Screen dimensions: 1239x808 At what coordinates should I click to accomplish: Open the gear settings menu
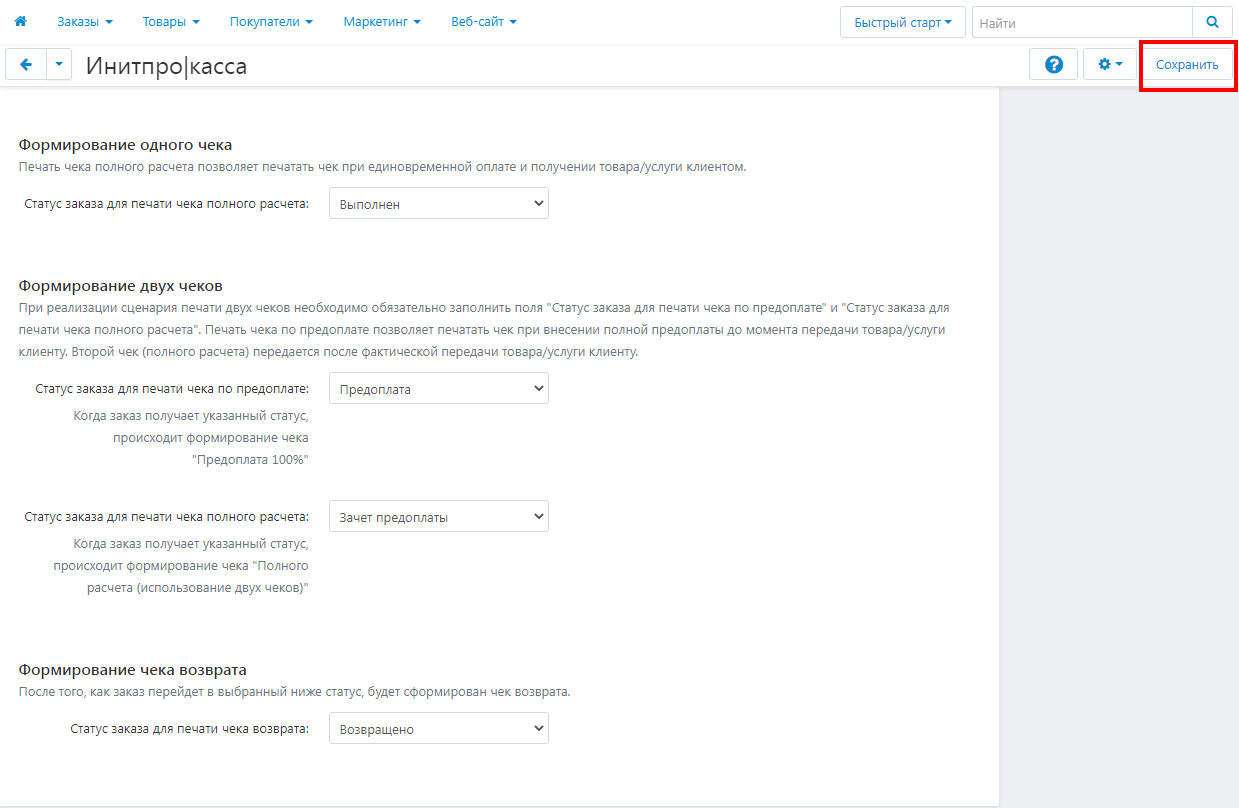point(1110,64)
